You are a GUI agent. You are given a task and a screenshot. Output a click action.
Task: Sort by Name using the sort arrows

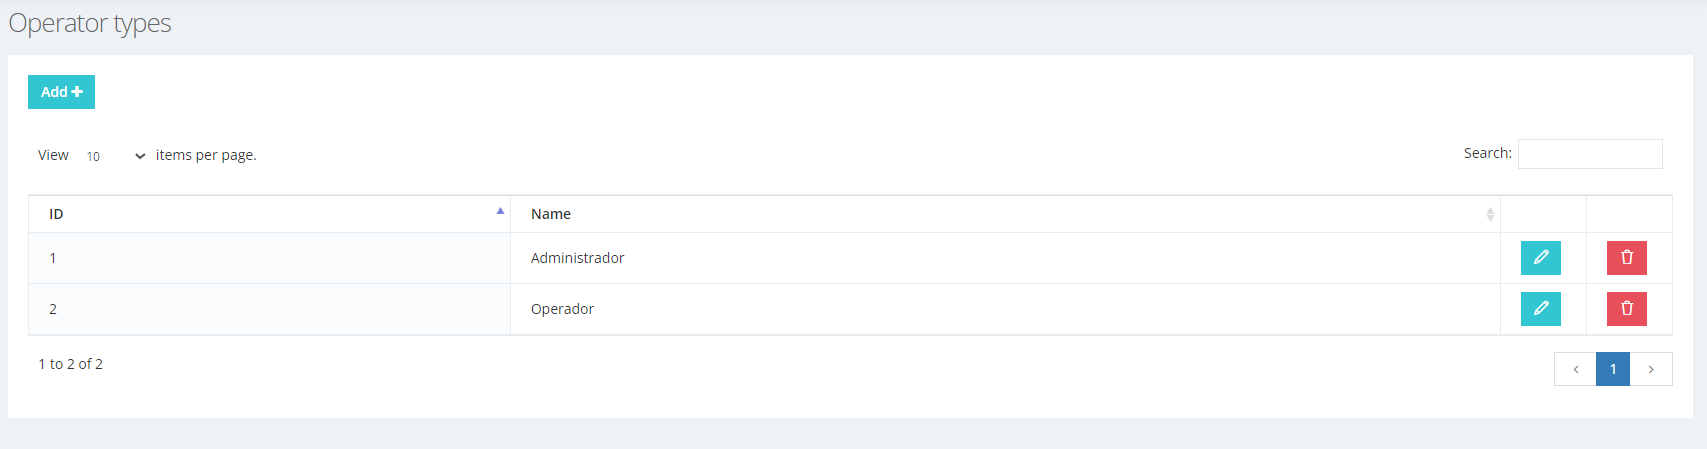click(1489, 214)
